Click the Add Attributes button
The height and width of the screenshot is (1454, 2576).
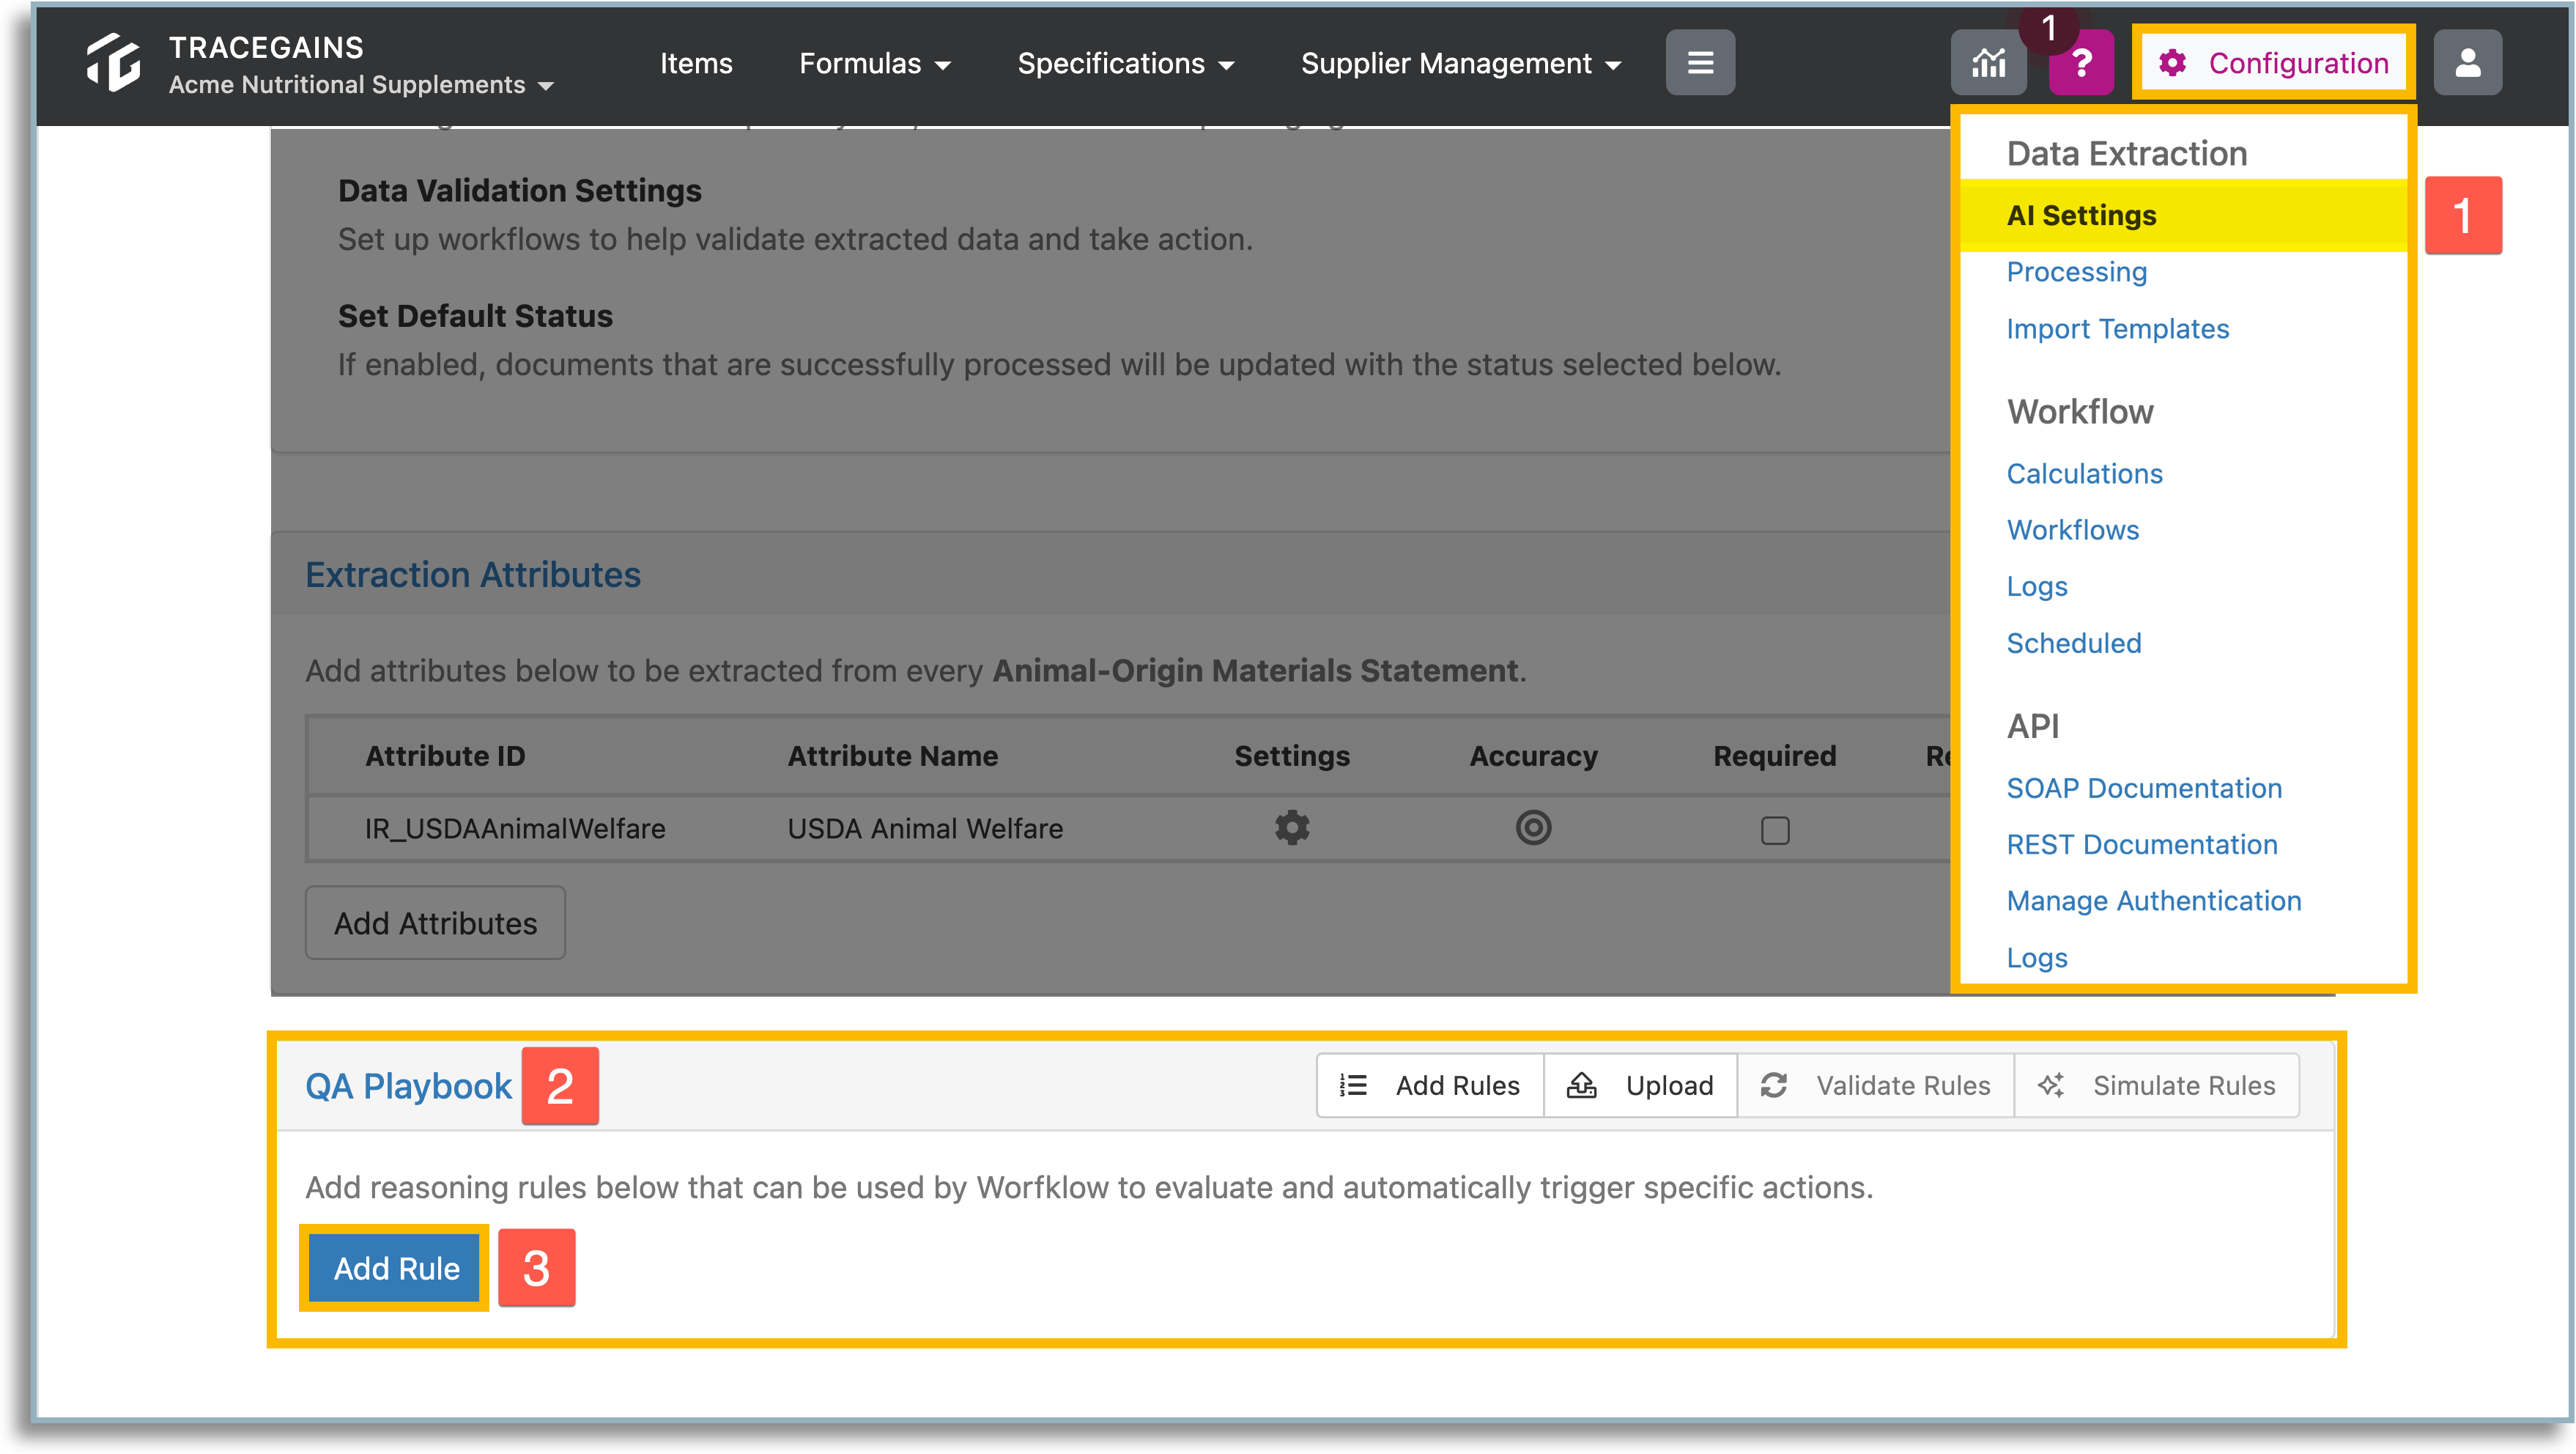435,923
